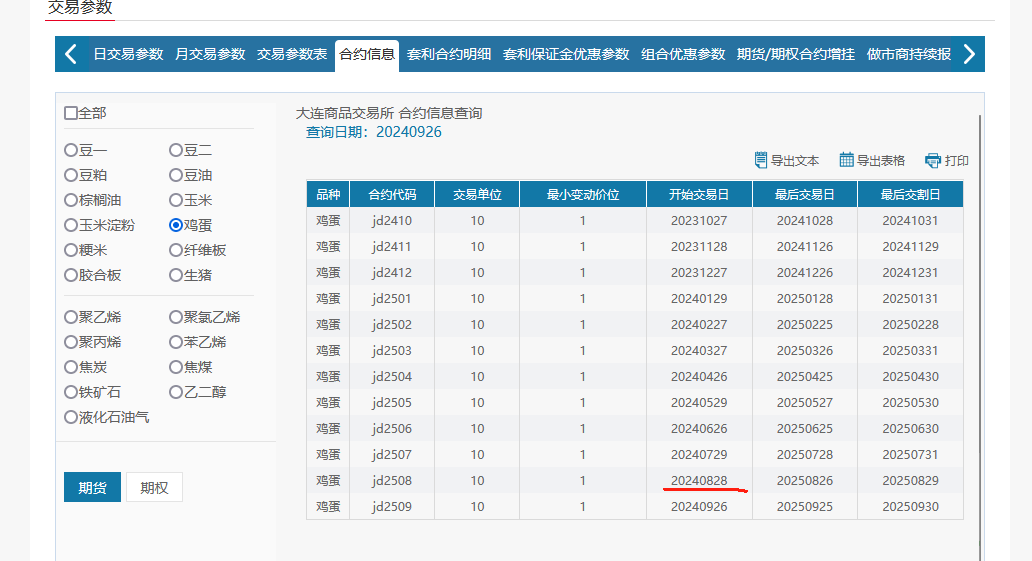Choose the 胶合板 radio option
The image size is (1032, 561).
coord(70,275)
